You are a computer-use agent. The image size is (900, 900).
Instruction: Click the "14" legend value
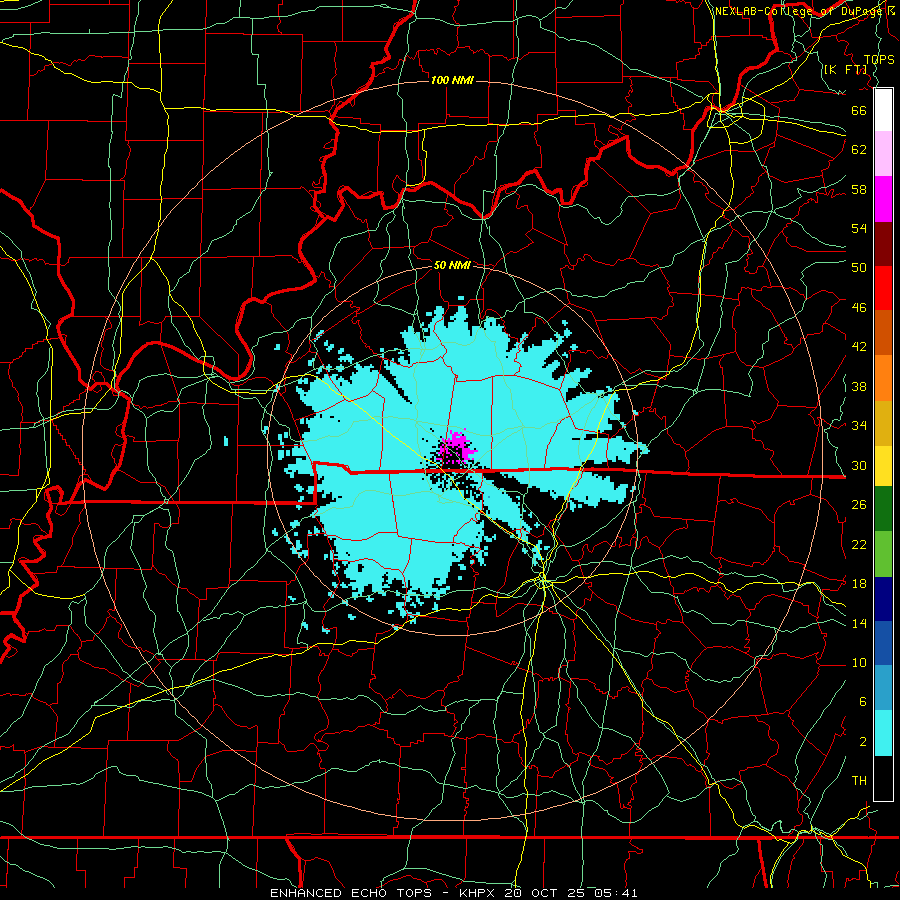point(859,623)
